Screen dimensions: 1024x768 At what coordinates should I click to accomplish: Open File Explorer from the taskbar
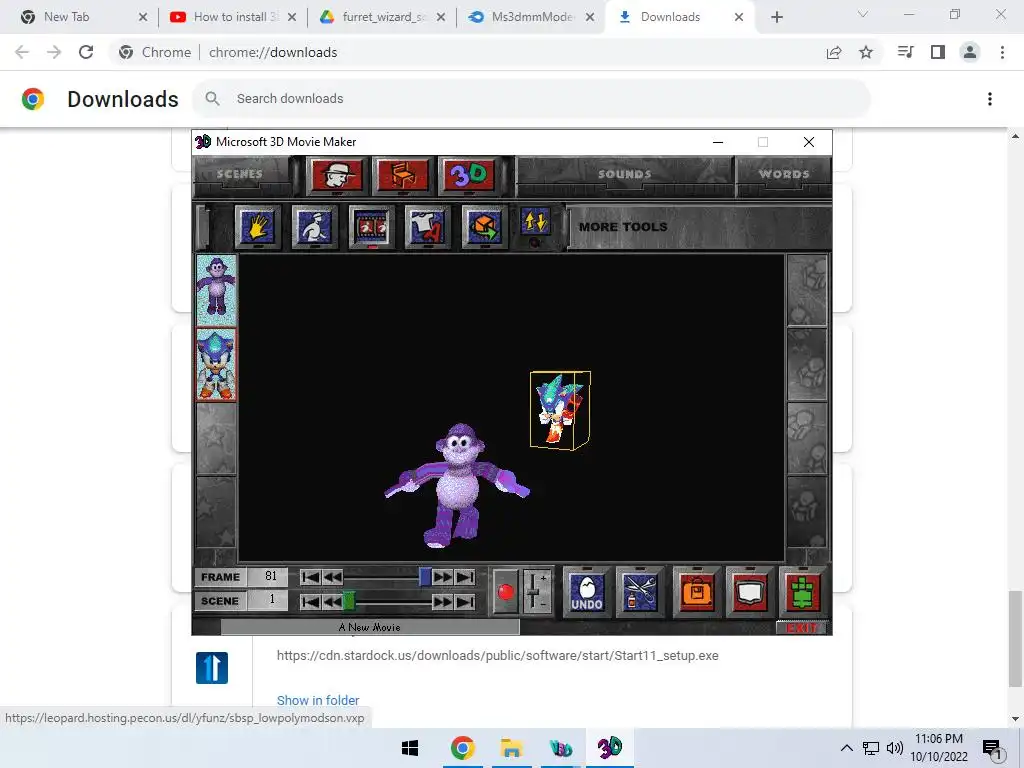click(x=512, y=748)
